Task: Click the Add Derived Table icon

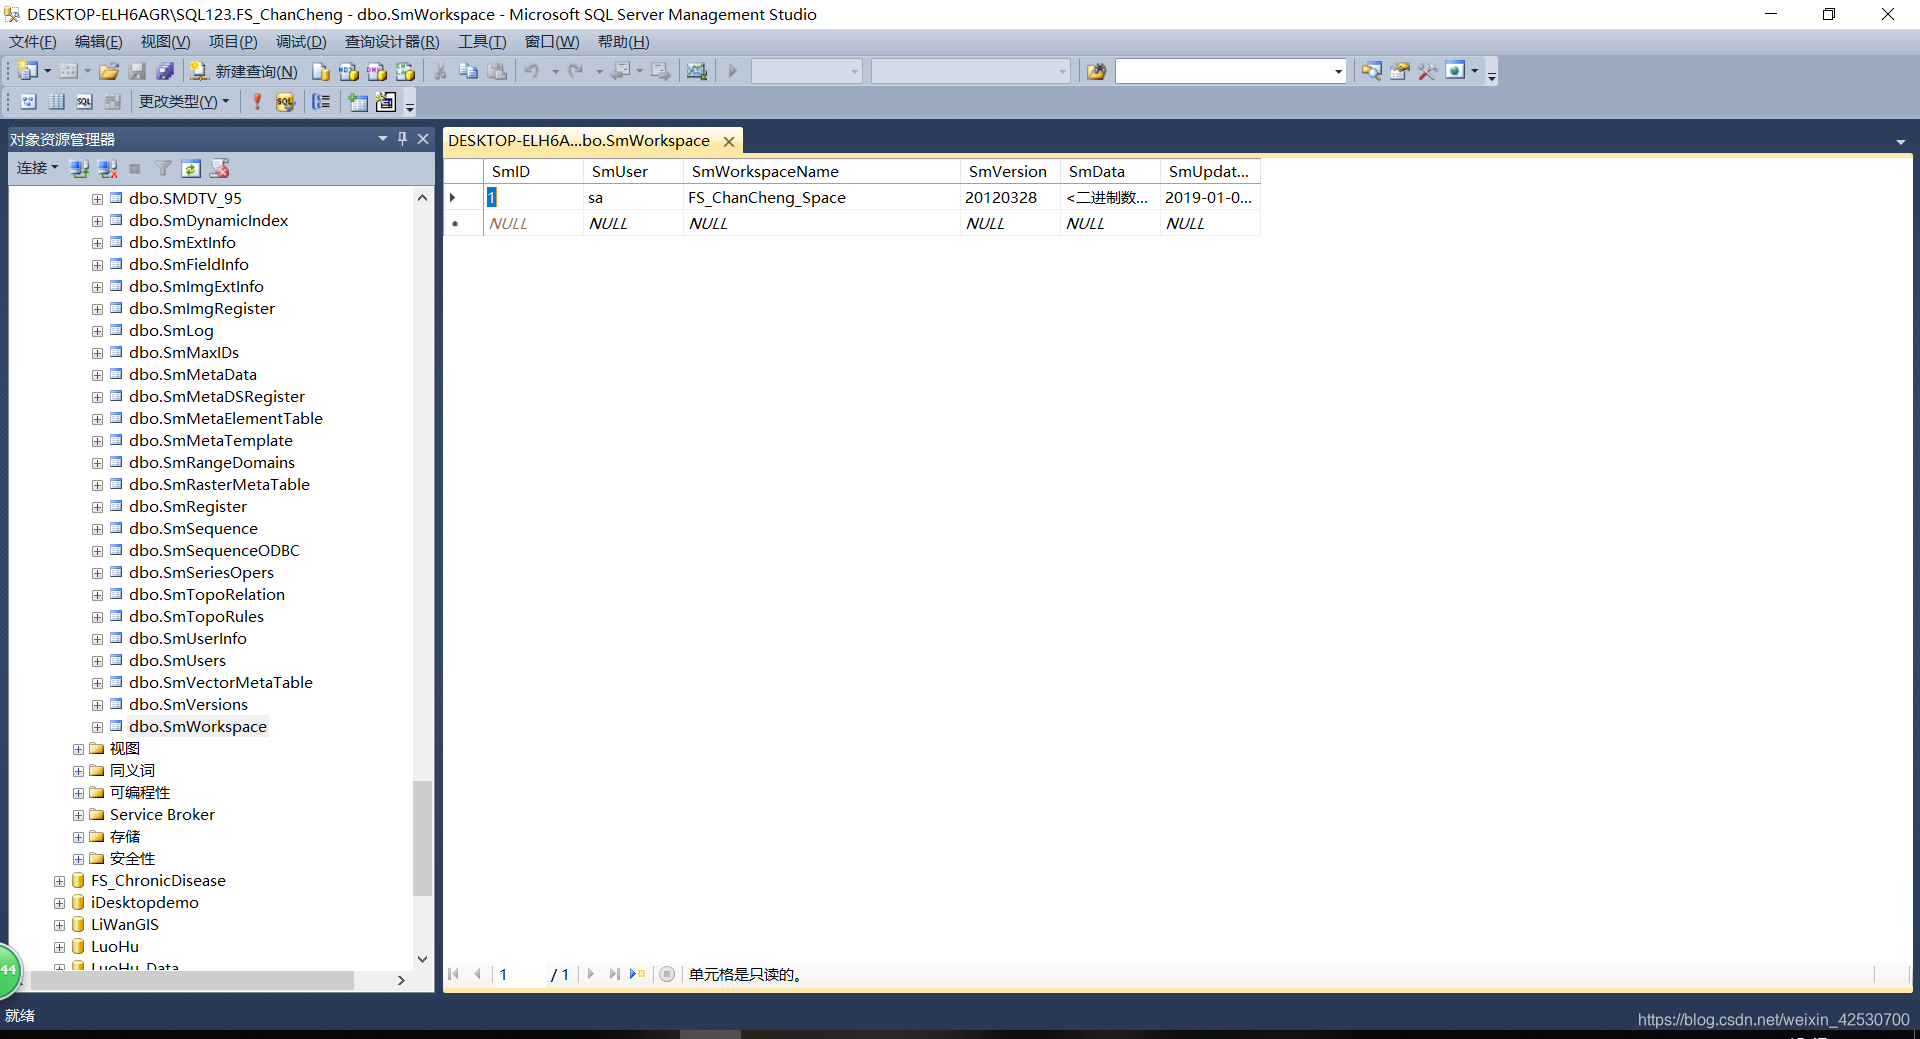Action: [386, 101]
